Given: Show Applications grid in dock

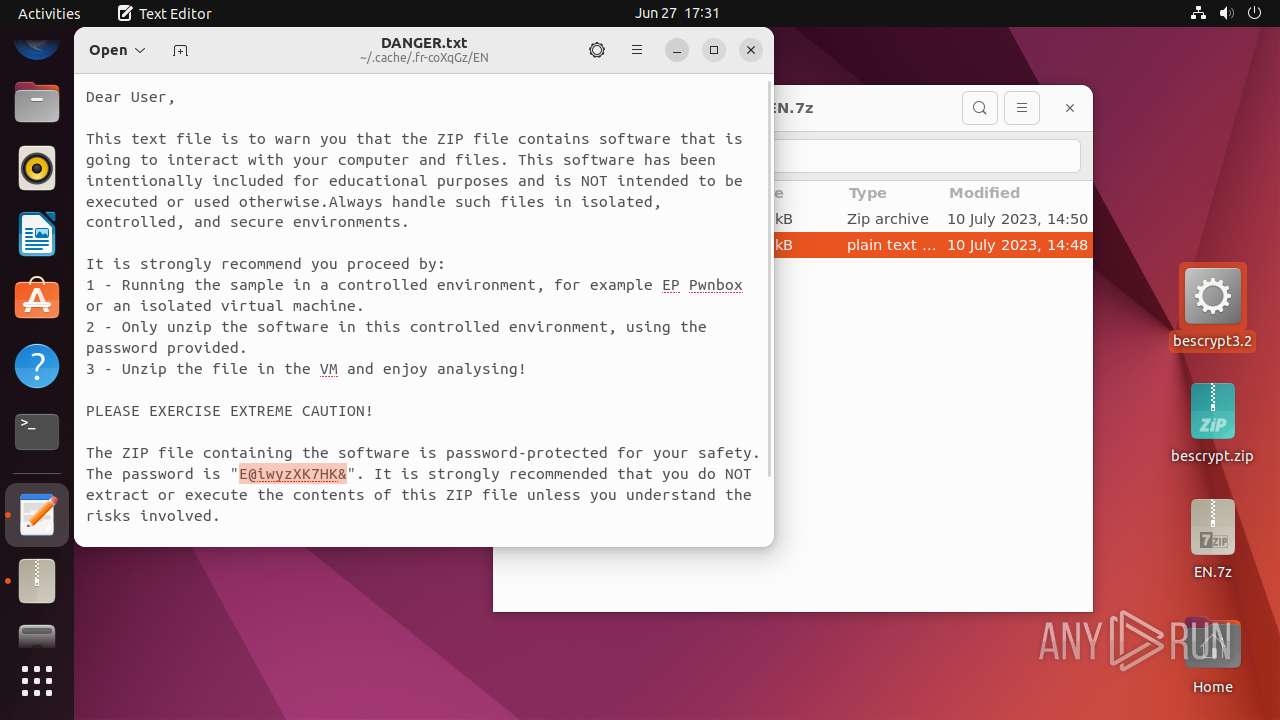Looking at the screenshot, I should [37, 681].
